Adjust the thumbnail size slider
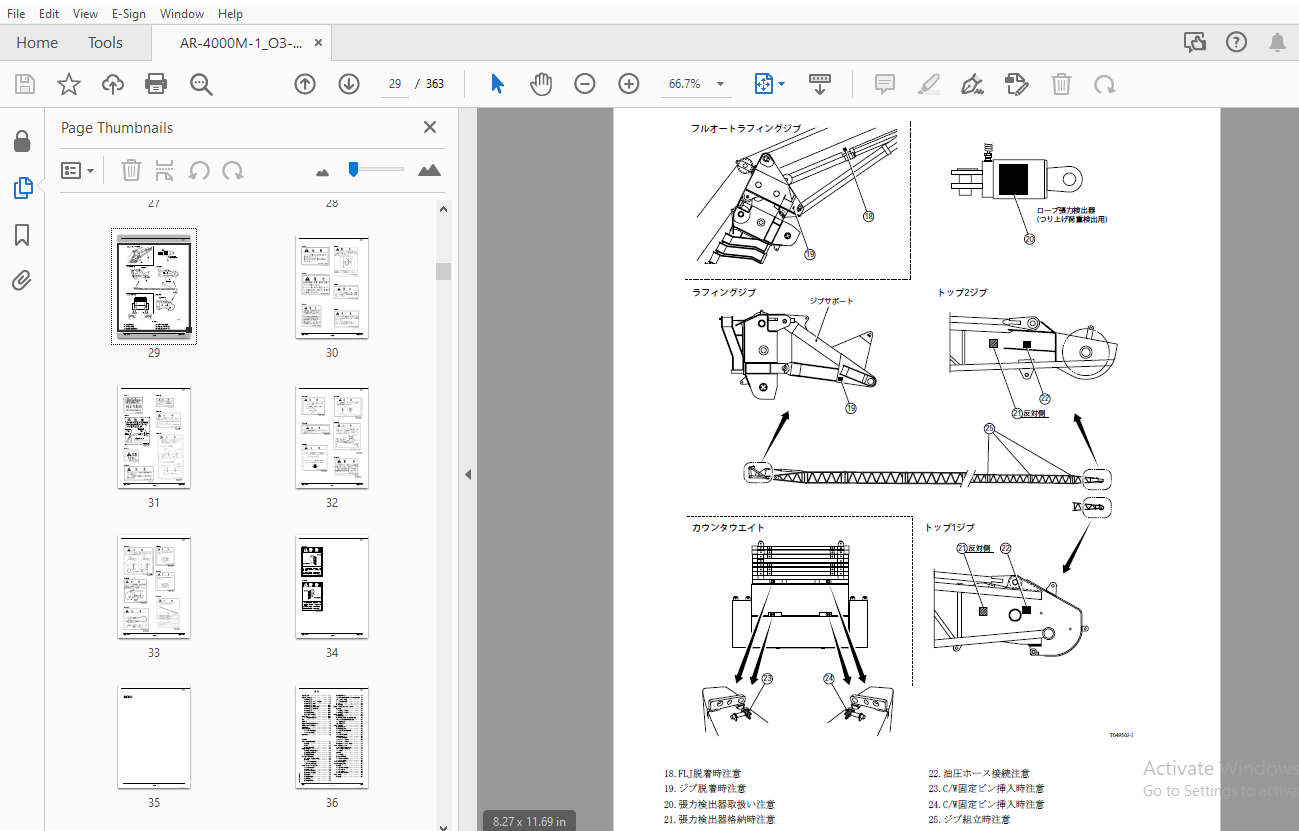1299x831 pixels. pos(377,170)
